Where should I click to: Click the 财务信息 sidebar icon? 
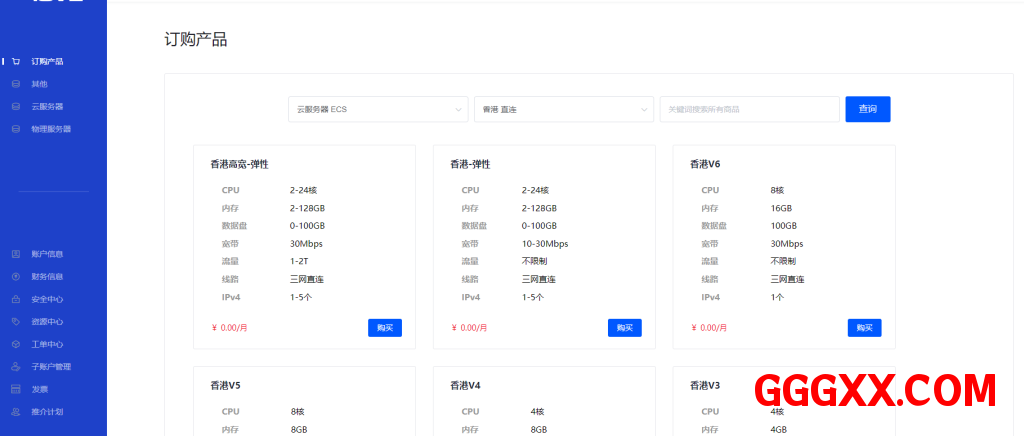coord(16,277)
